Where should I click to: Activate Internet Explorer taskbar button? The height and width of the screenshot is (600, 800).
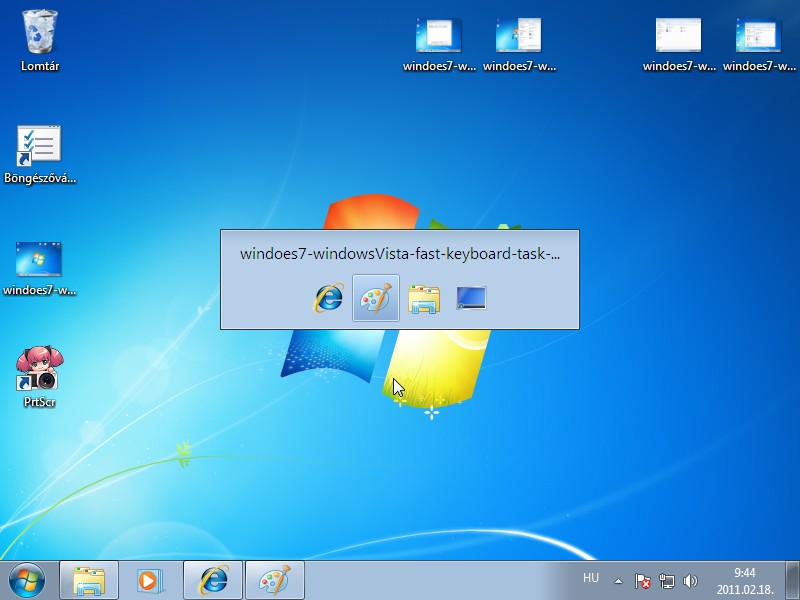(x=213, y=581)
